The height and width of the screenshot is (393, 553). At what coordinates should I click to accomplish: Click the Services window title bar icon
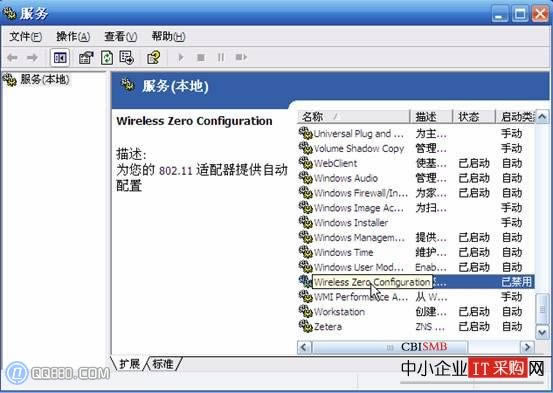coord(10,13)
